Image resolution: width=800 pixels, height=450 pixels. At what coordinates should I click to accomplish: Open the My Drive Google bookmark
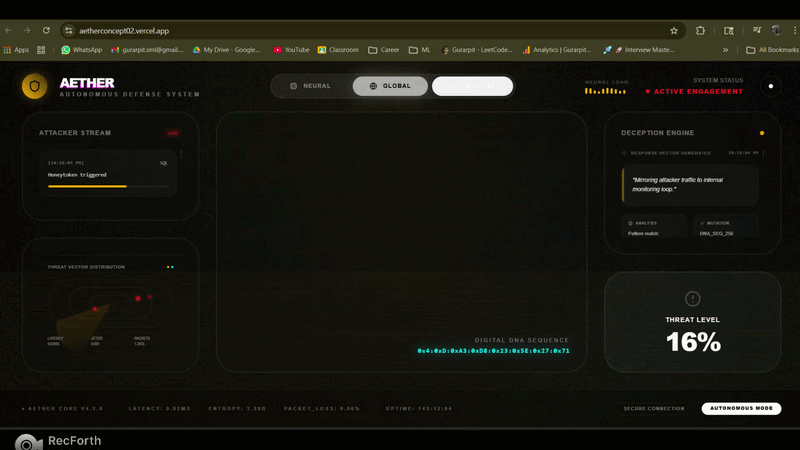coord(227,50)
